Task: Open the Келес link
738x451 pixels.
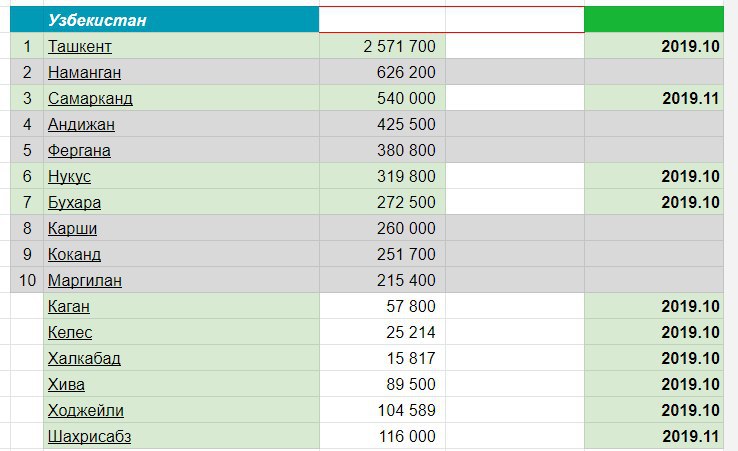Action: point(70,332)
